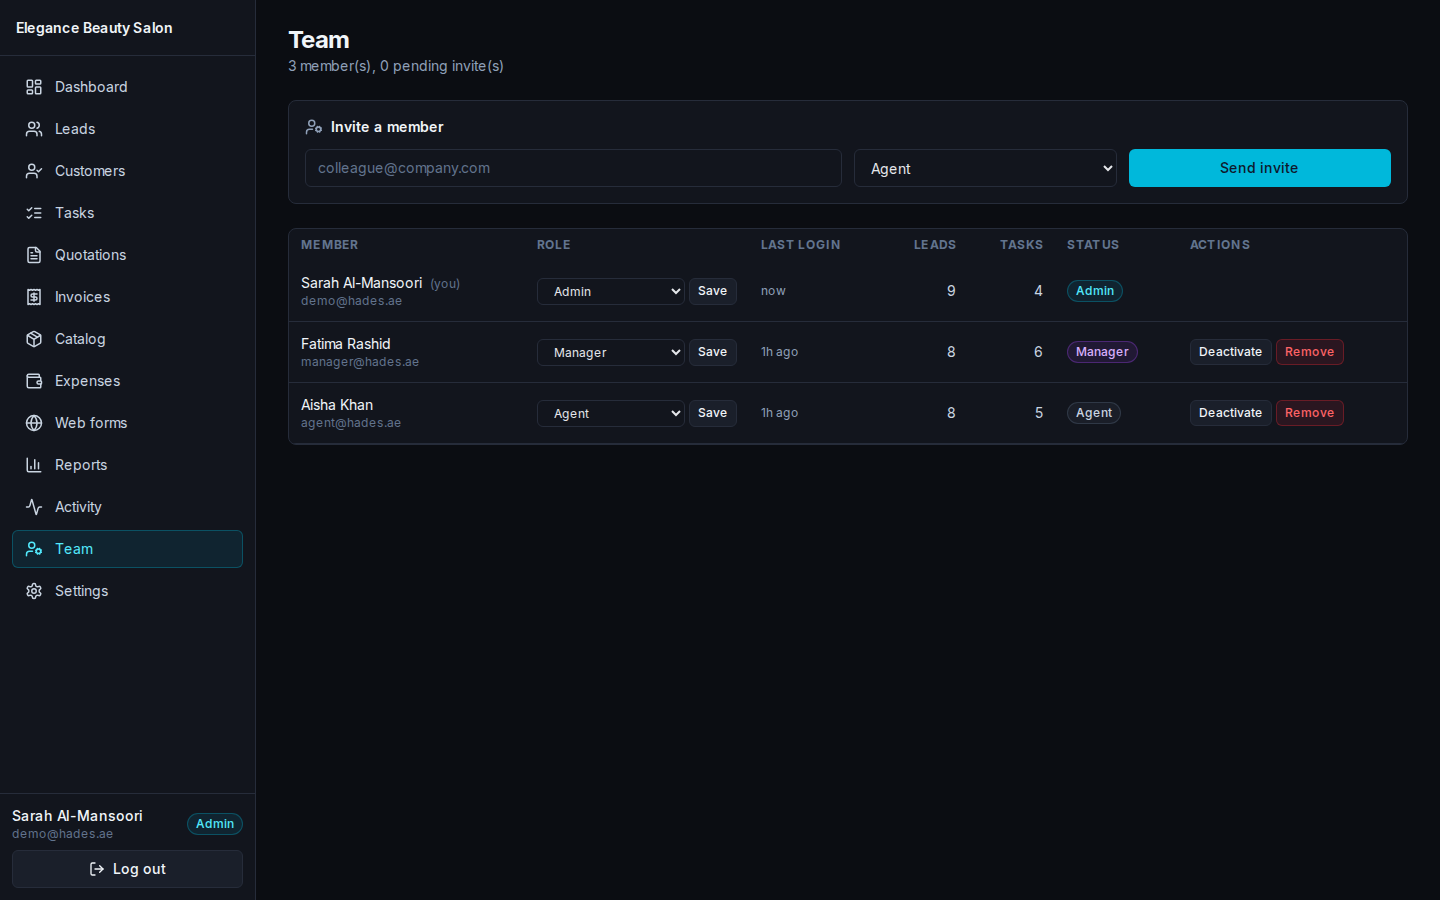This screenshot has width=1440, height=900.
Task: Click the Web forms globe icon
Action: (34, 423)
